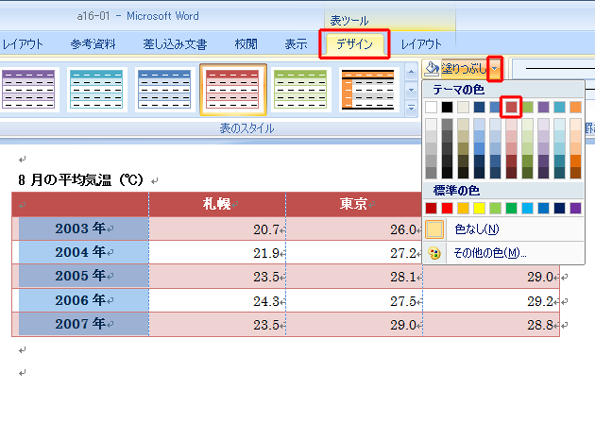Select the purple table style thumbnail
Viewport: 595px width, 423px height.
[x=28, y=90]
